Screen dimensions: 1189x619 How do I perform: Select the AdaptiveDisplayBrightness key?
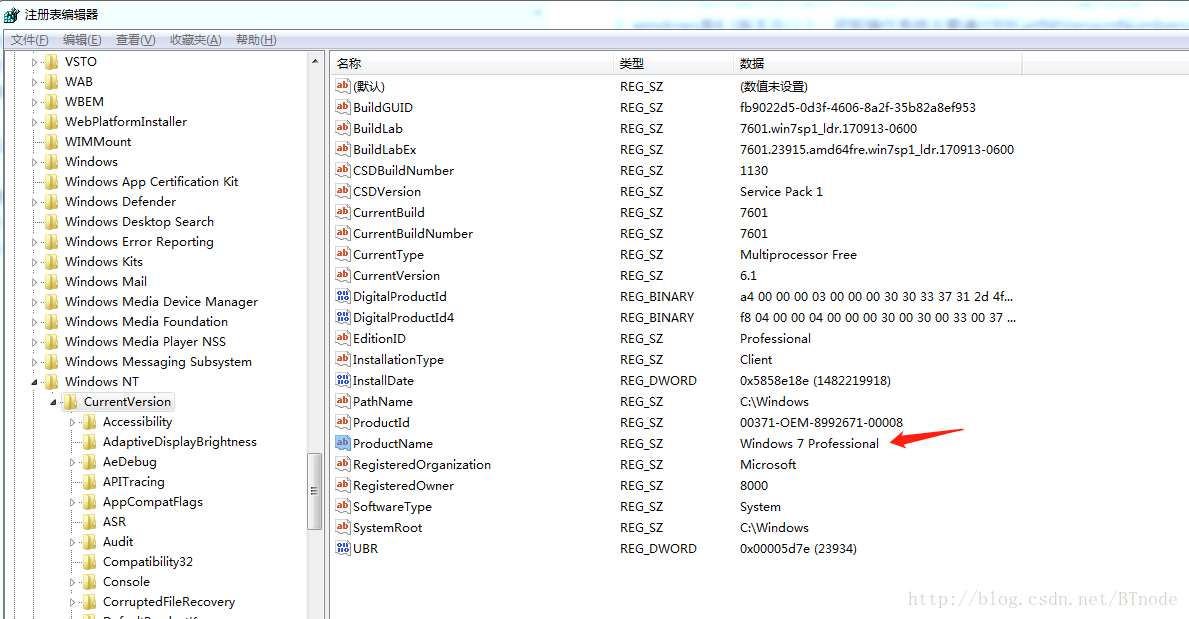tap(180, 441)
